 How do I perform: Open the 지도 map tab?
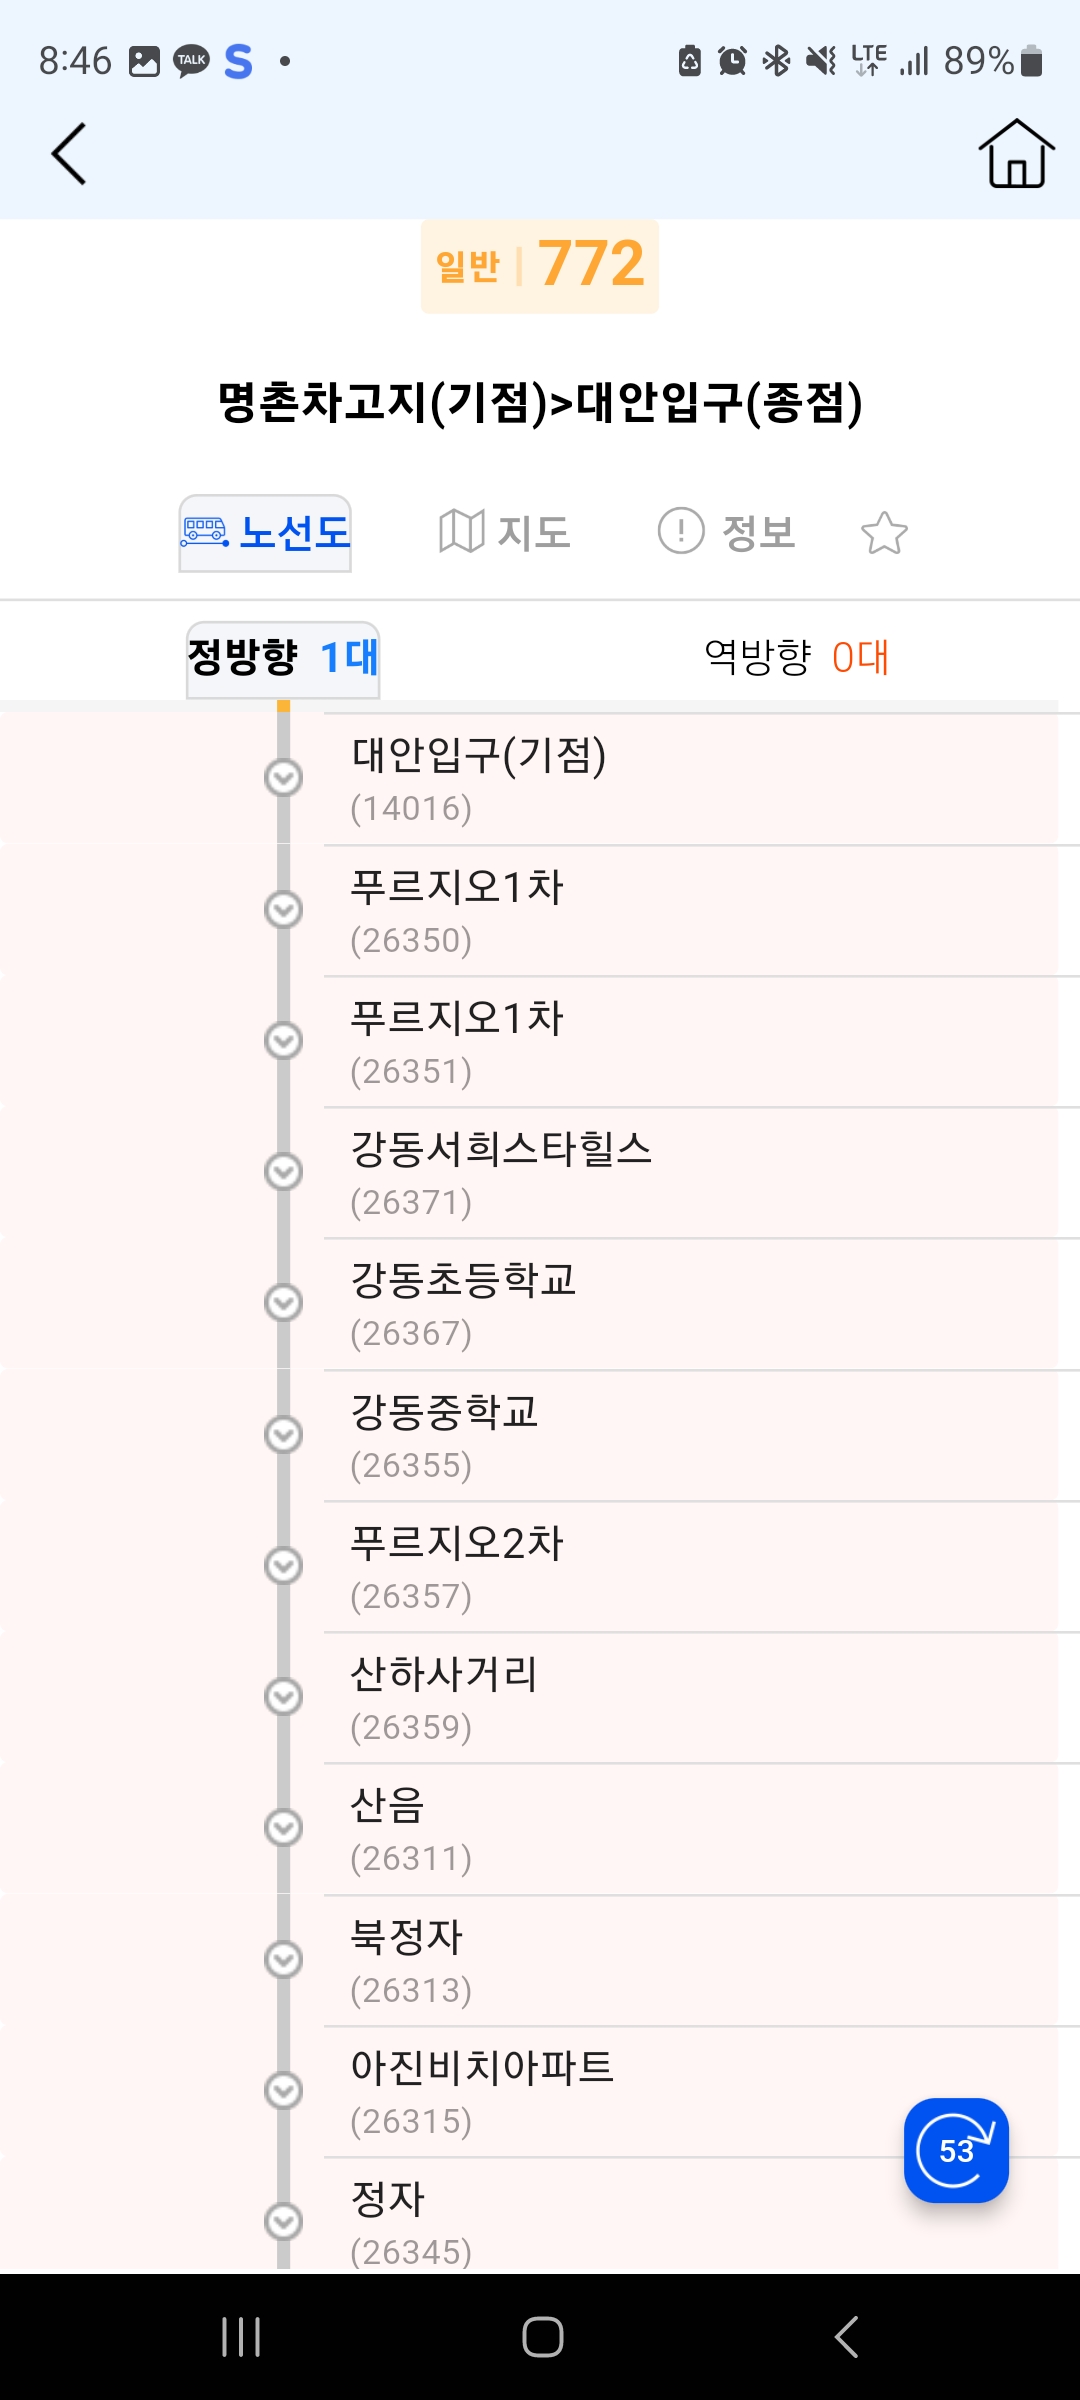505,532
